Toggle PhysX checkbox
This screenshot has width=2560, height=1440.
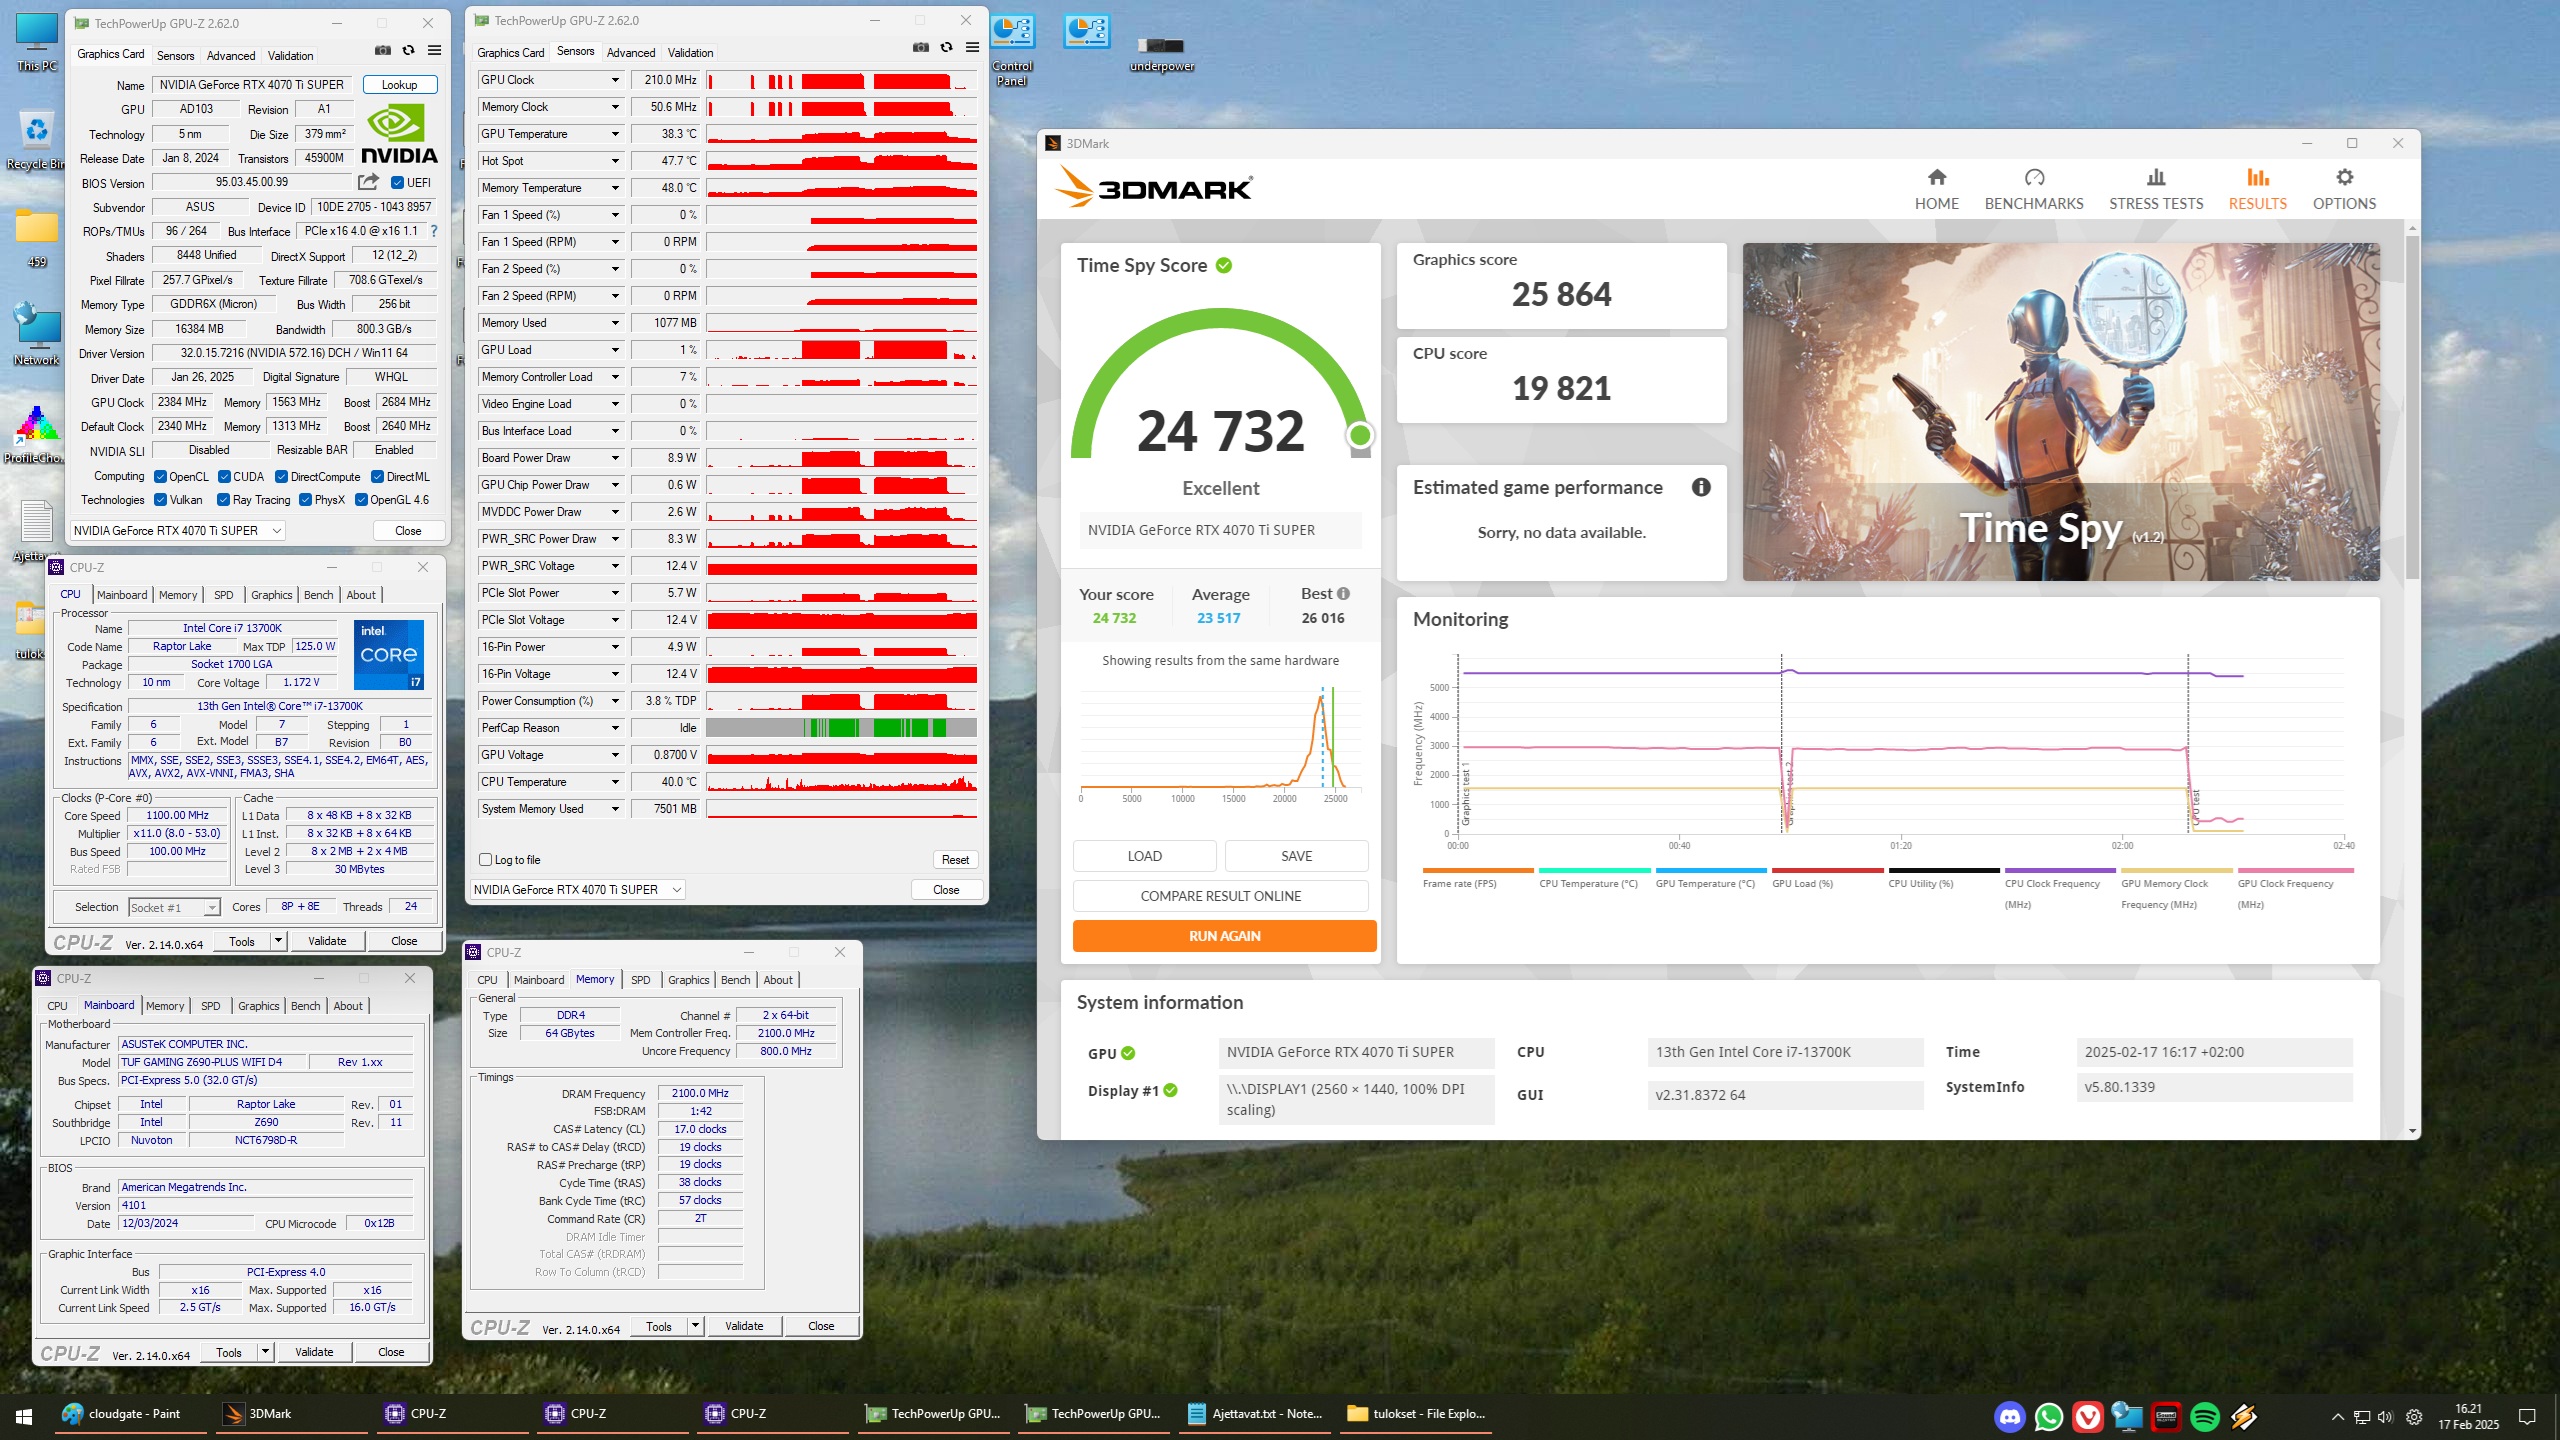pyautogui.click(x=305, y=500)
